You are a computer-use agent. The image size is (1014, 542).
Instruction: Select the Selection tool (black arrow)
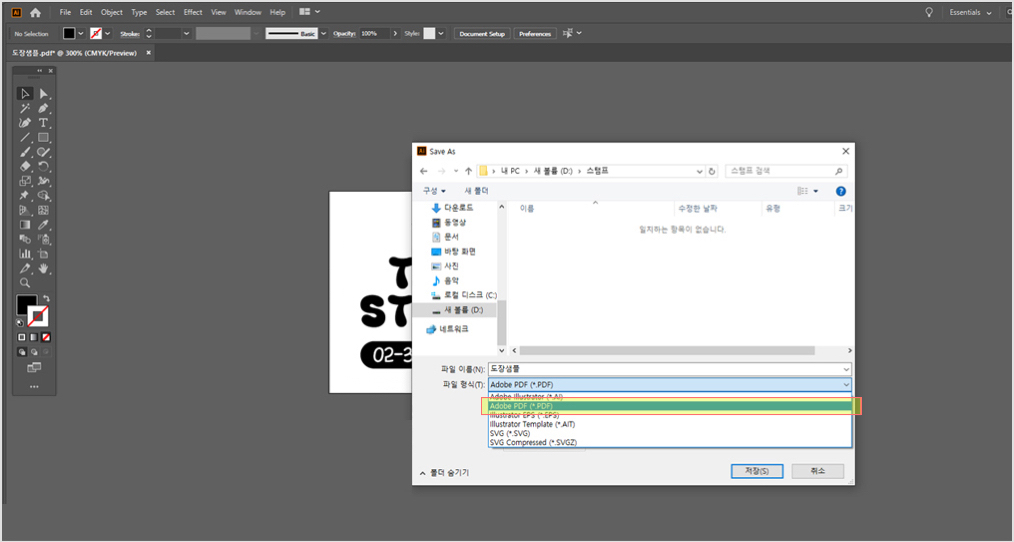pos(25,94)
